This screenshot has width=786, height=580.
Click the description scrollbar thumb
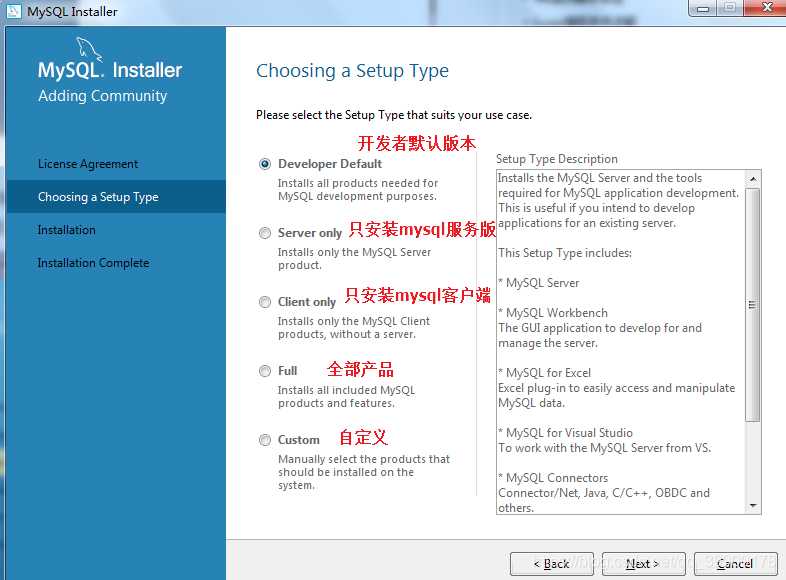click(752, 305)
